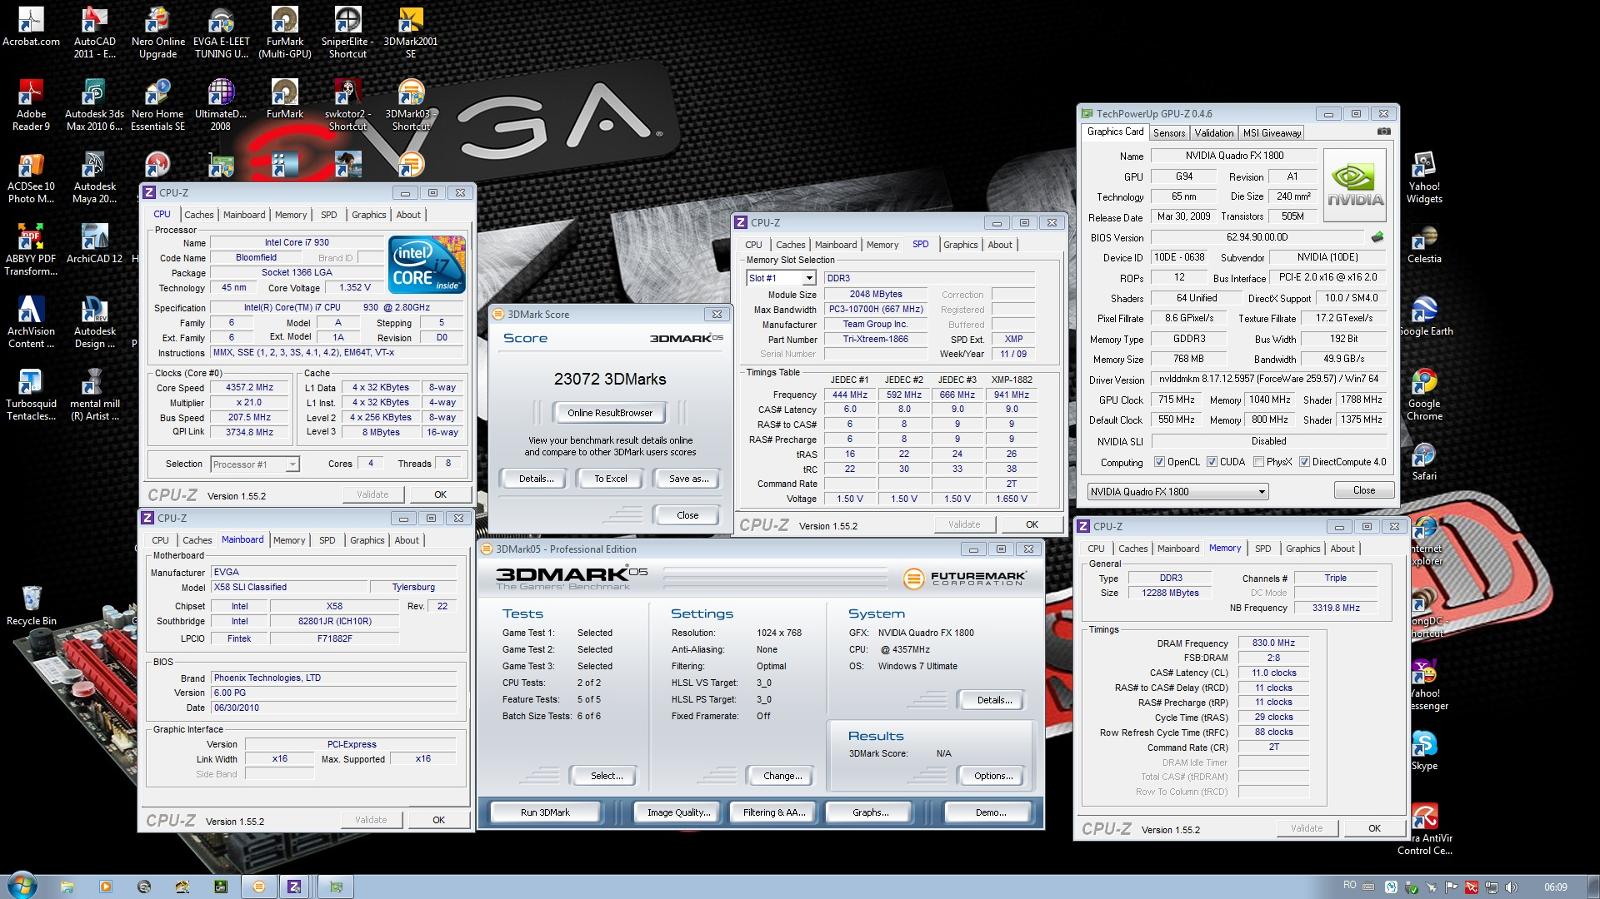Open the Processor #1 selection dropdown

(x=255, y=464)
